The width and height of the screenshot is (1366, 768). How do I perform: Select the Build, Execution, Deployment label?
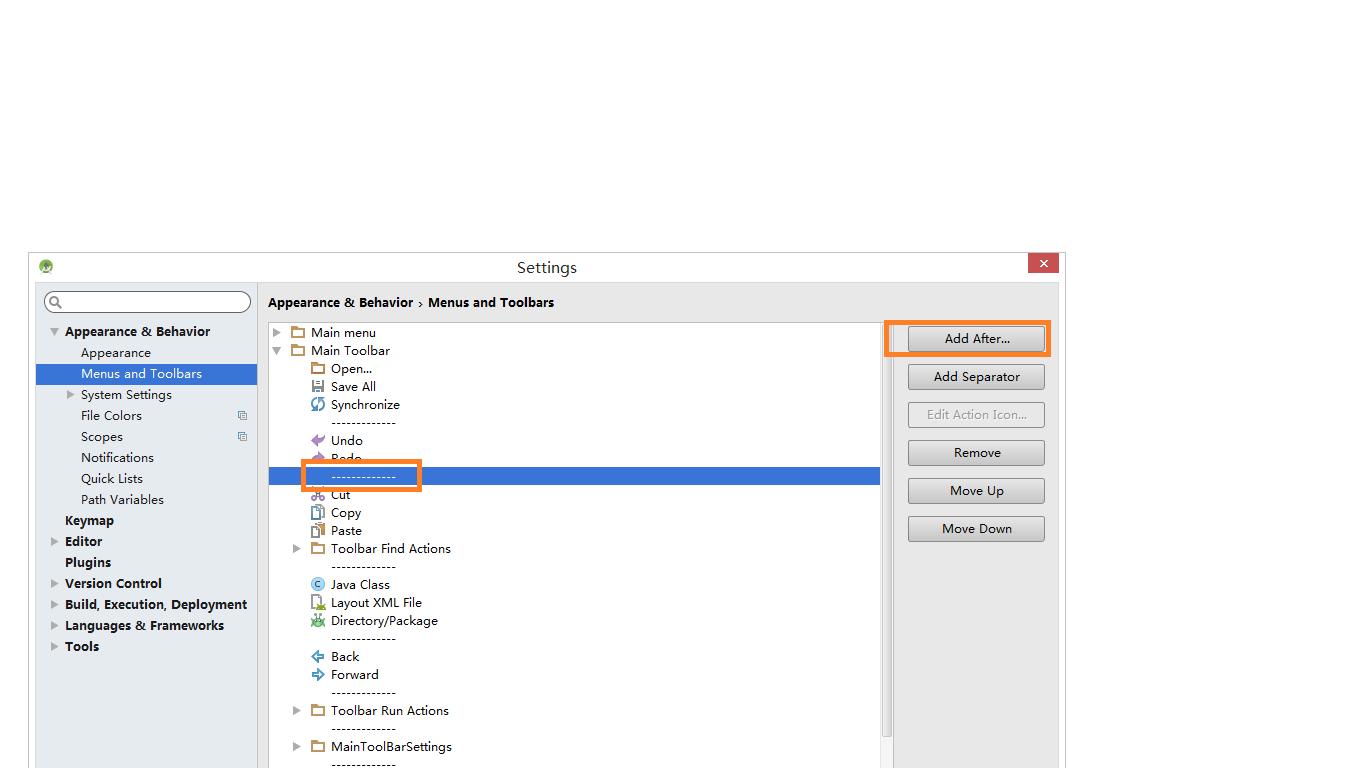point(156,605)
